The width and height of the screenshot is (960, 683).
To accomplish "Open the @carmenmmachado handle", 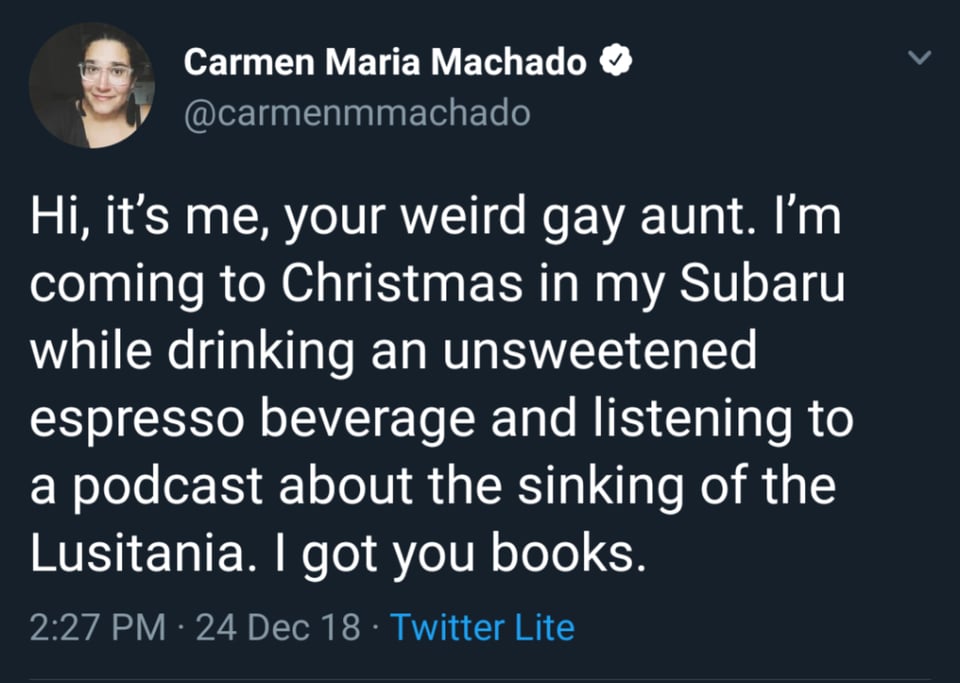I will coord(357,113).
